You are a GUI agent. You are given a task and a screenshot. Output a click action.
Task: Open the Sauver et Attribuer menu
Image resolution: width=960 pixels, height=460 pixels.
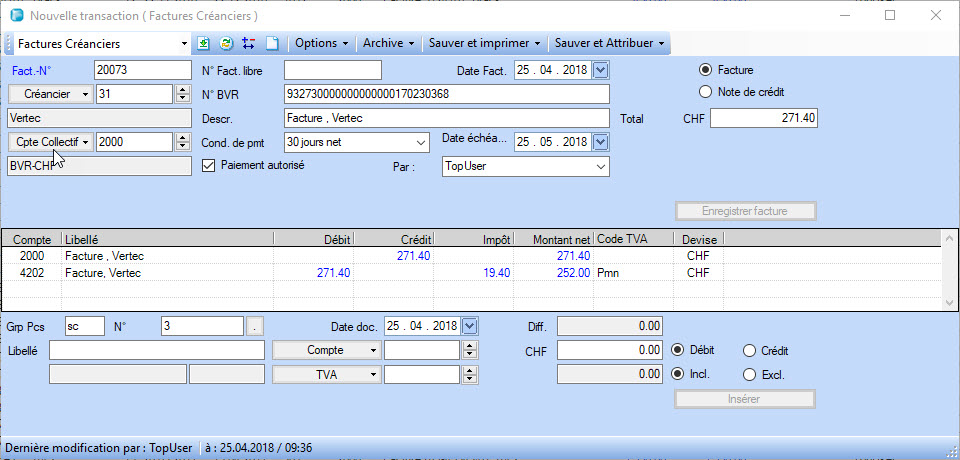(609, 43)
